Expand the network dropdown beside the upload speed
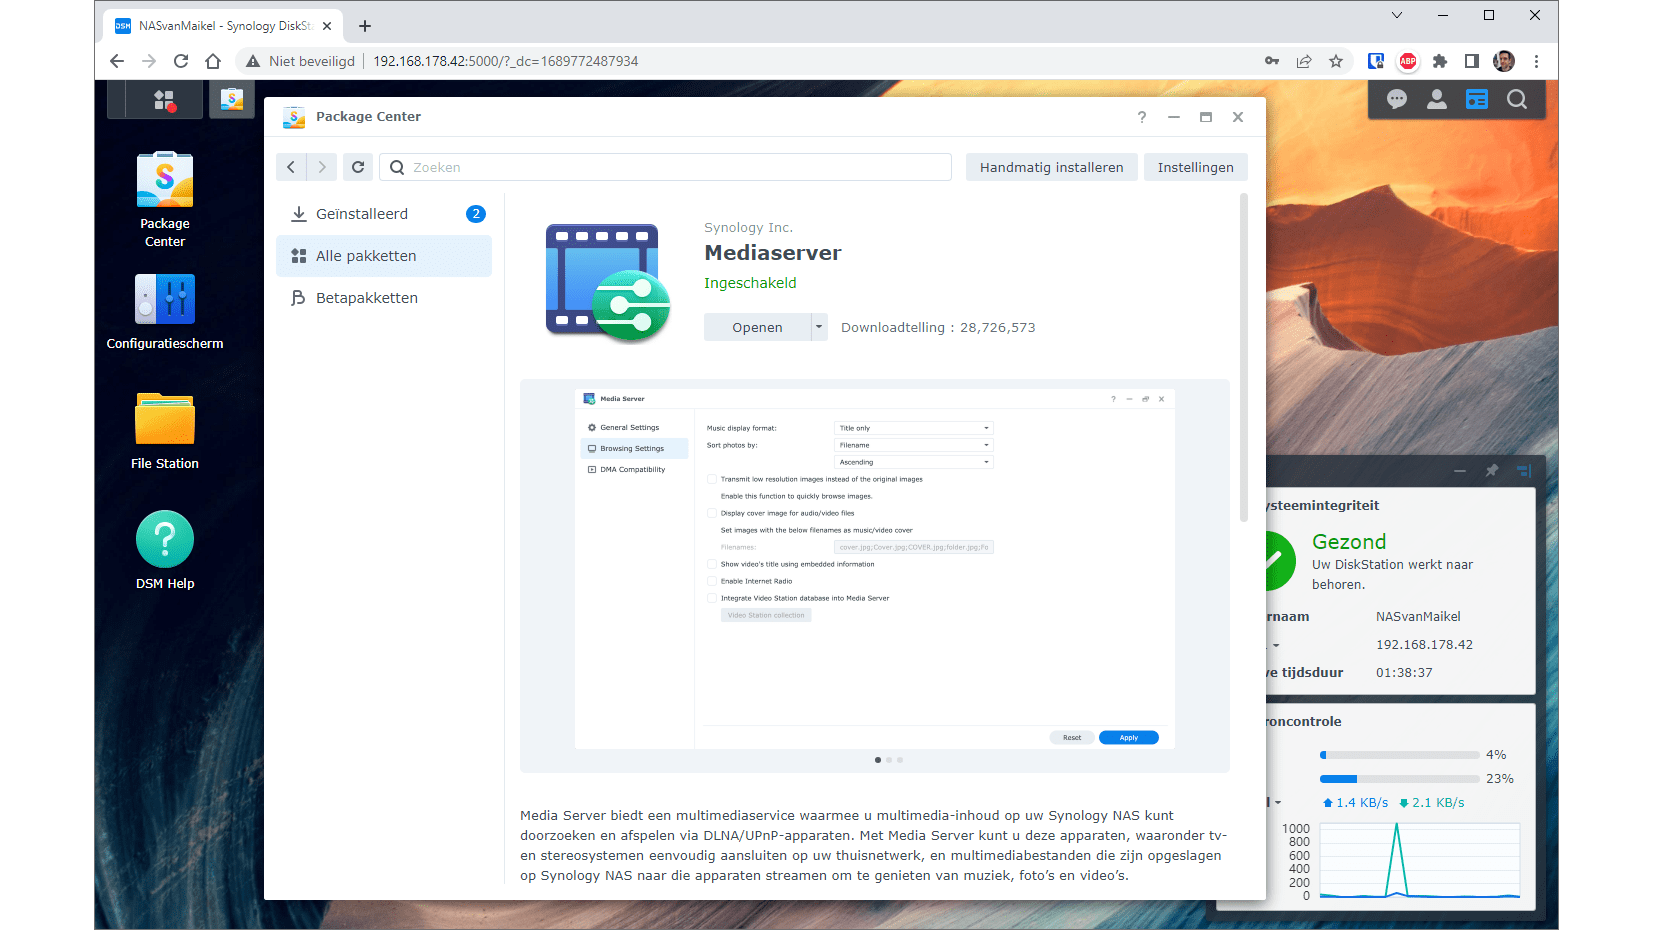Screen dimensions: 1653x930 click(1277, 803)
